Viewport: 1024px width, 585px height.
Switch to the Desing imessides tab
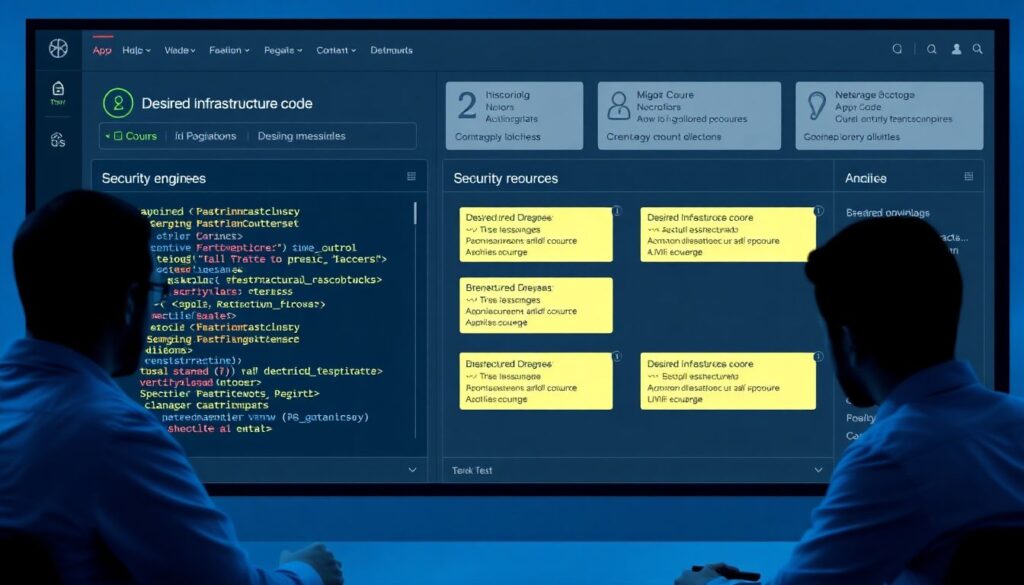tap(301, 136)
